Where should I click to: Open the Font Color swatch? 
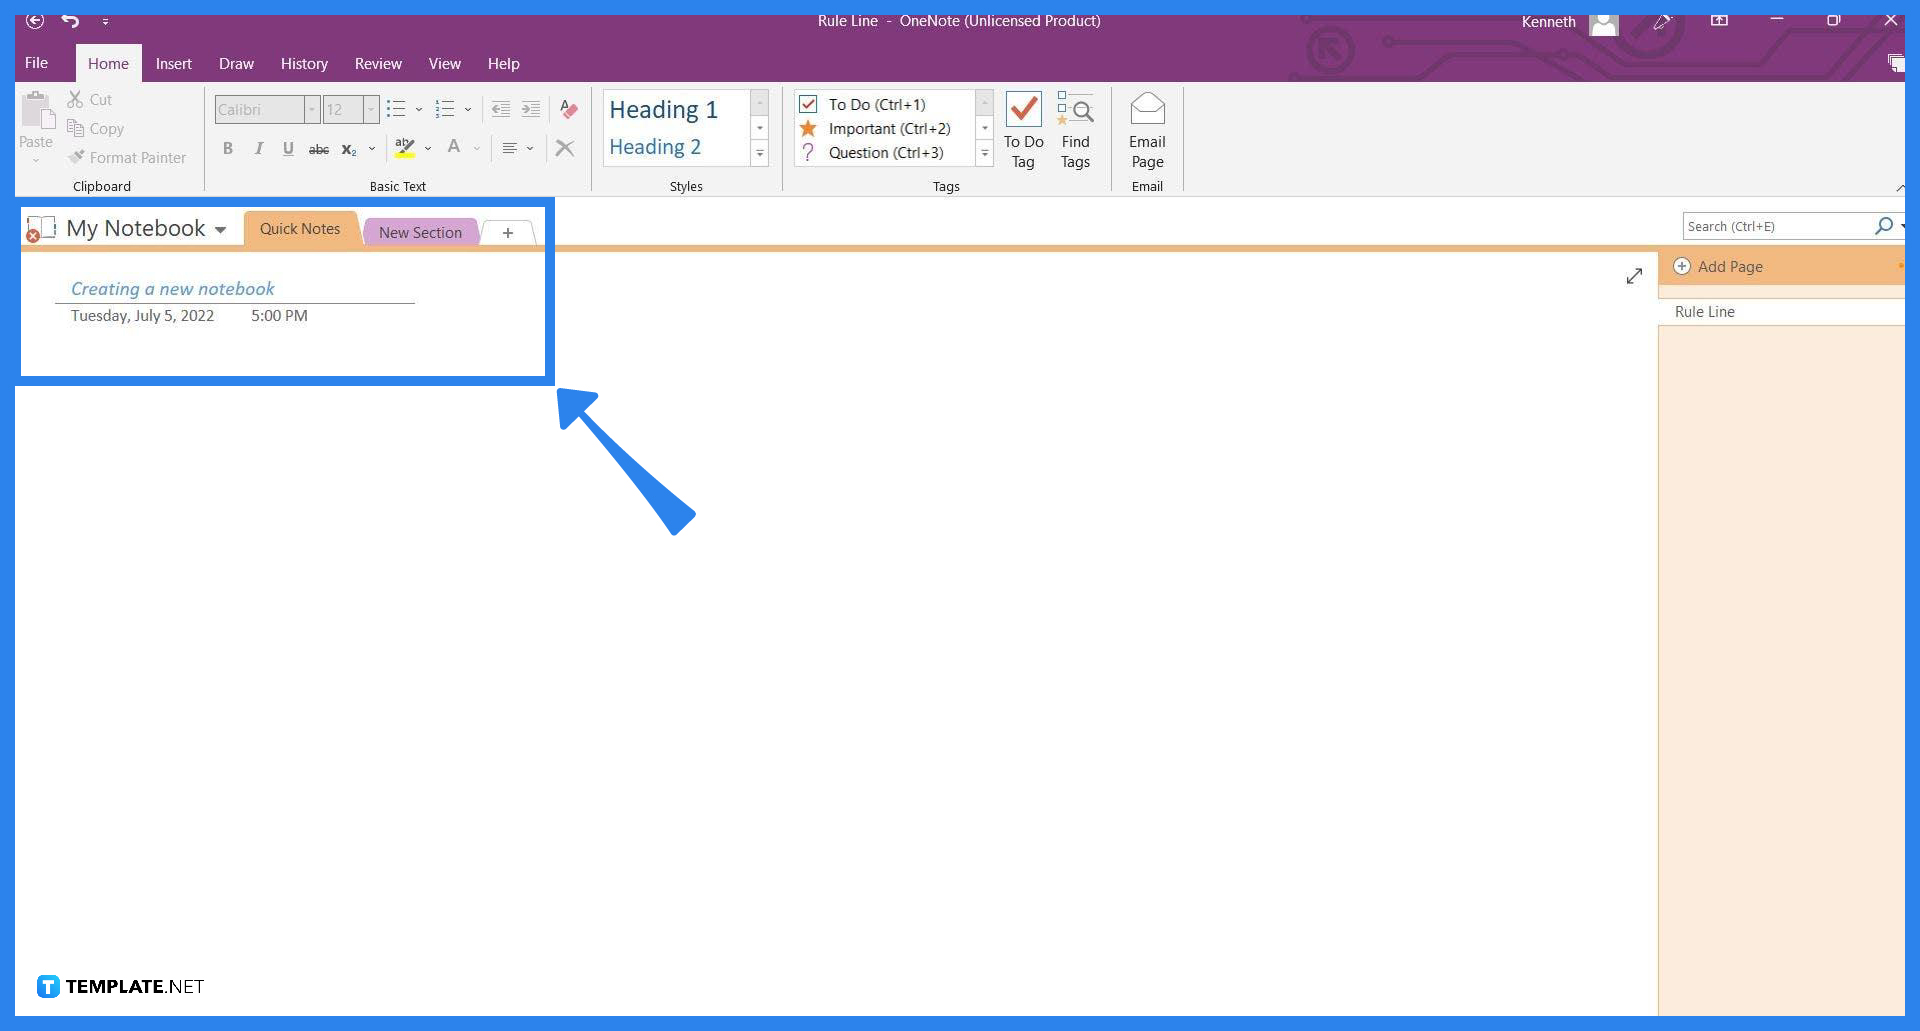tap(455, 148)
